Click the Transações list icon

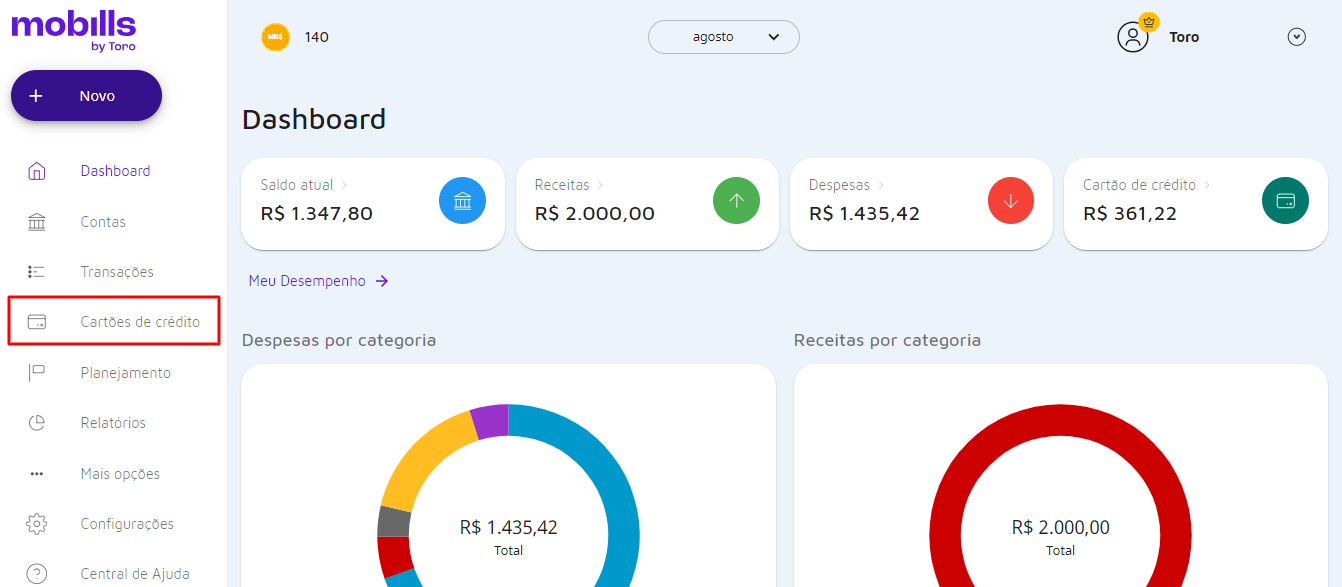(36, 271)
